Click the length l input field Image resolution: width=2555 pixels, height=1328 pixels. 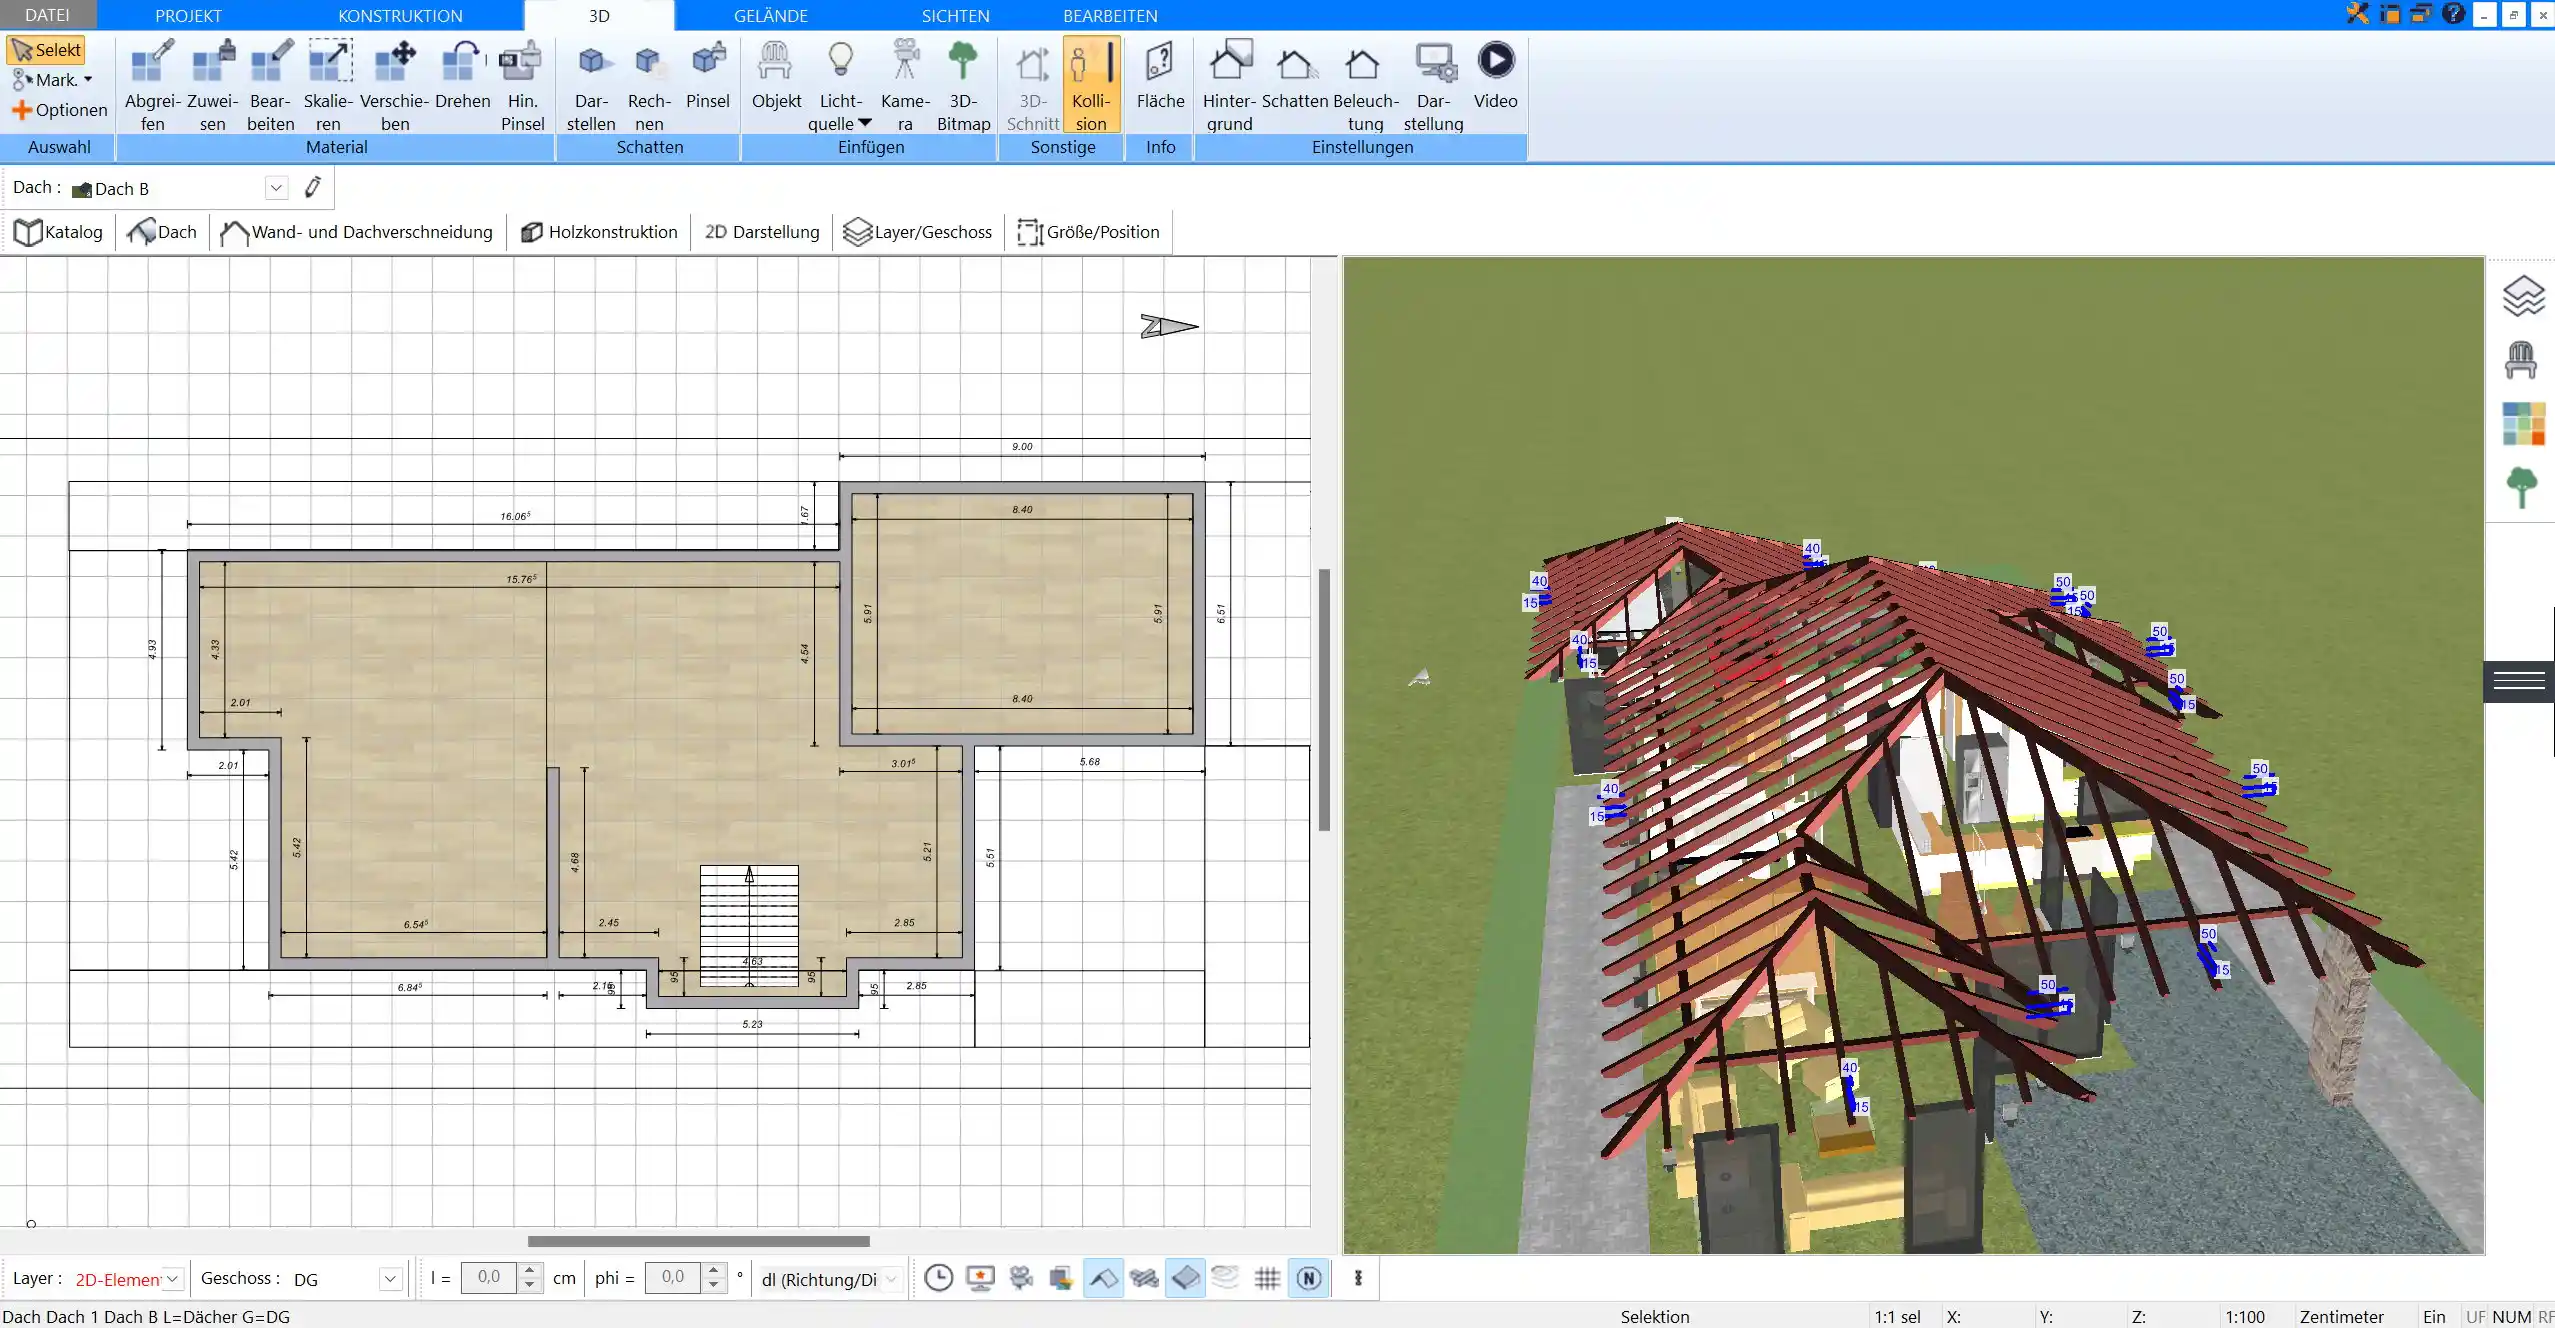tap(489, 1277)
